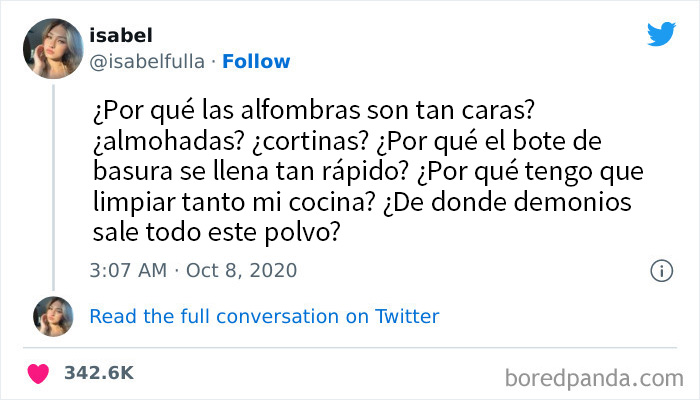Read the full conversation on Twitter
Screen dimensions: 700x400
tap(264, 317)
